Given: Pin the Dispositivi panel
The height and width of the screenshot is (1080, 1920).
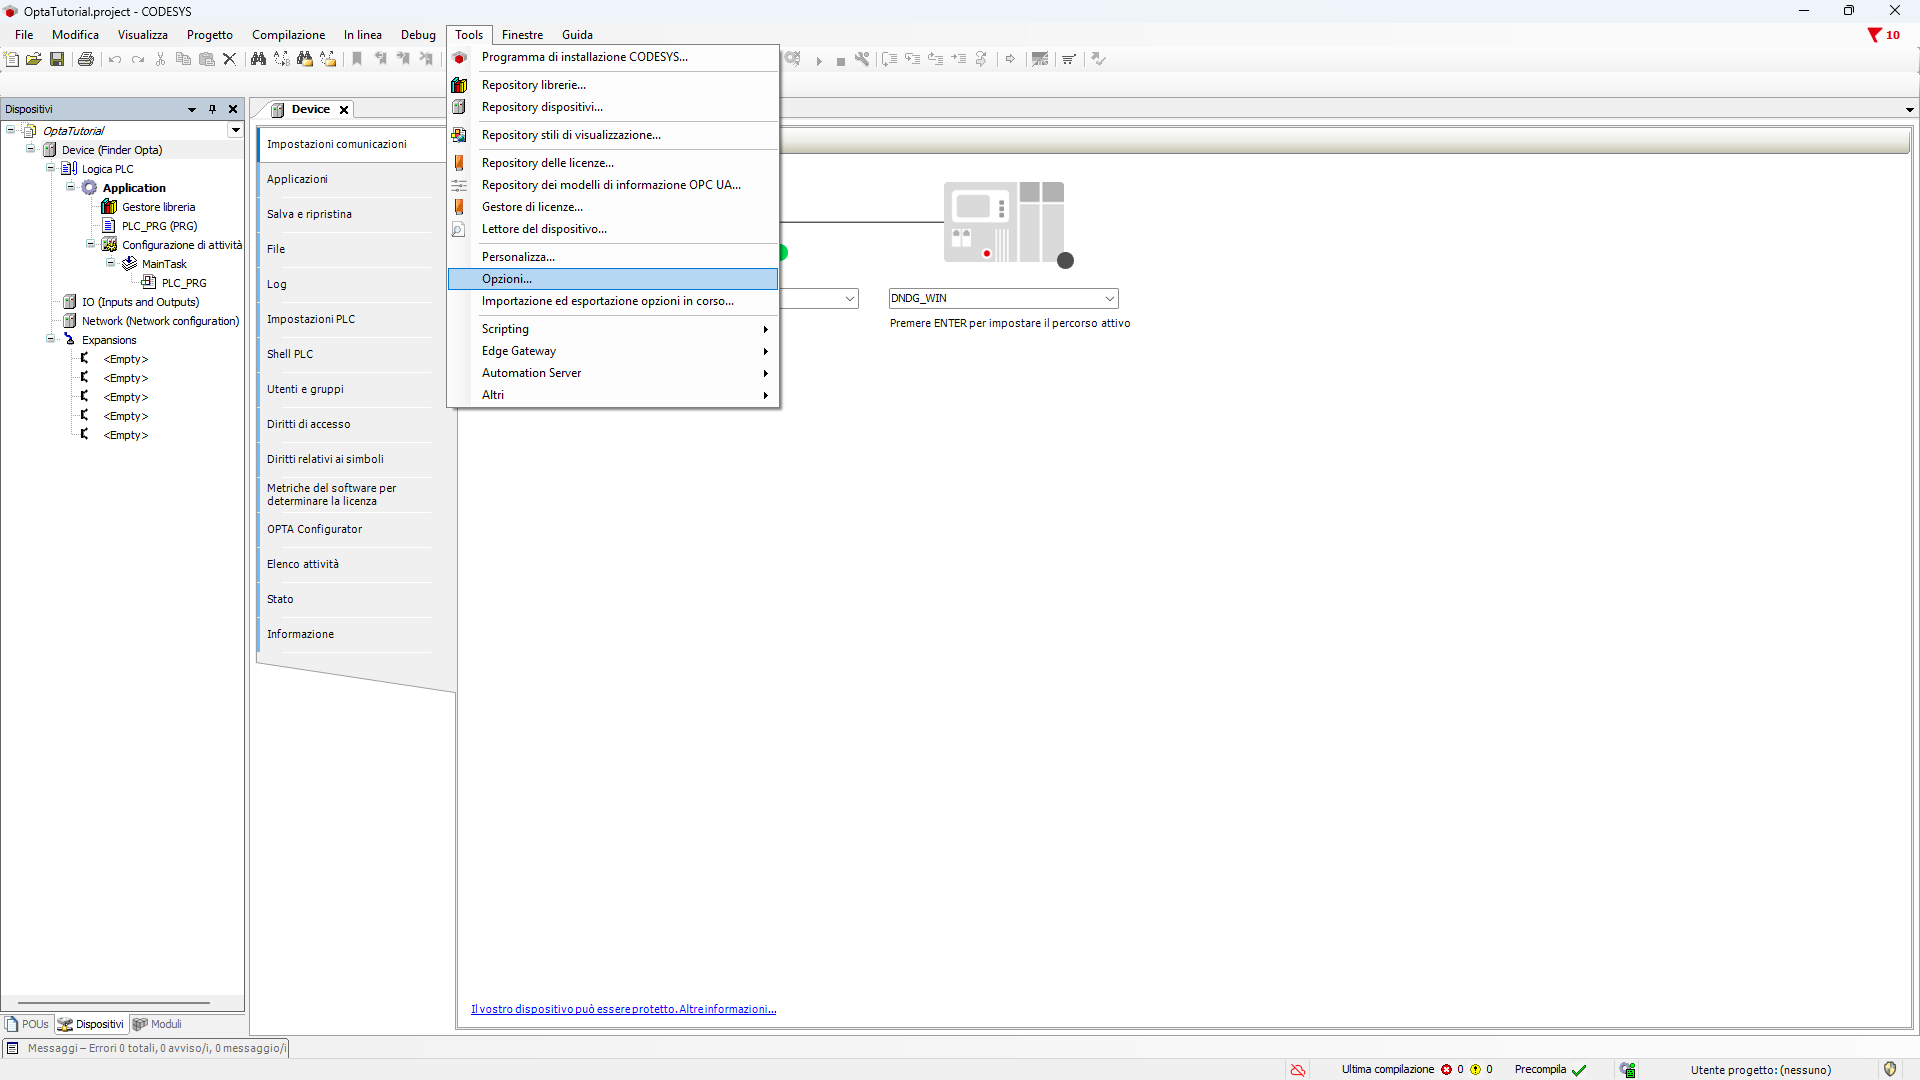Looking at the screenshot, I should click(x=212, y=109).
